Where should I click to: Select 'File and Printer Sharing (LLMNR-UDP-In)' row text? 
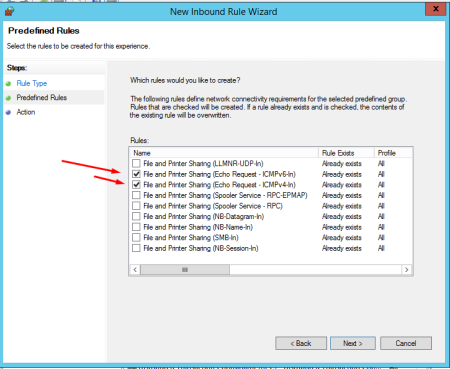click(203, 164)
